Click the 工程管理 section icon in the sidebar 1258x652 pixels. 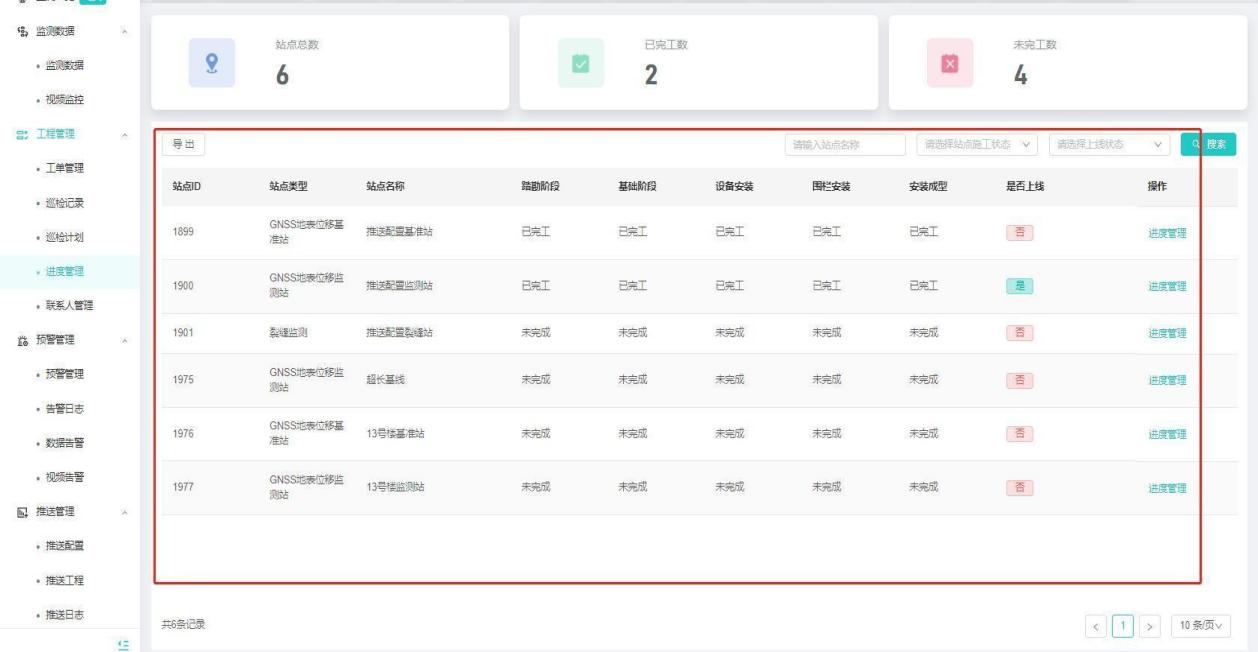(20, 134)
